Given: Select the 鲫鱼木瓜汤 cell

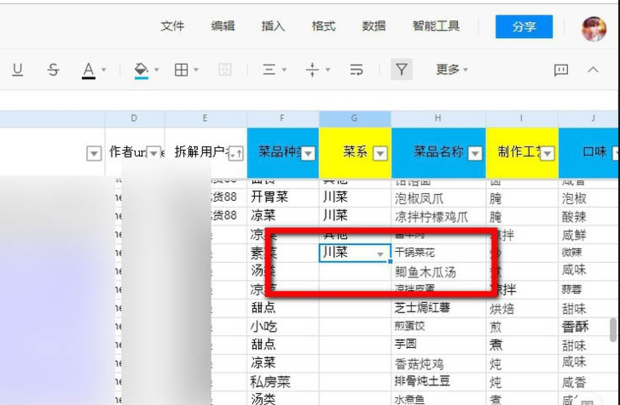Looking at the screenshot, I should tap(439, 272).
